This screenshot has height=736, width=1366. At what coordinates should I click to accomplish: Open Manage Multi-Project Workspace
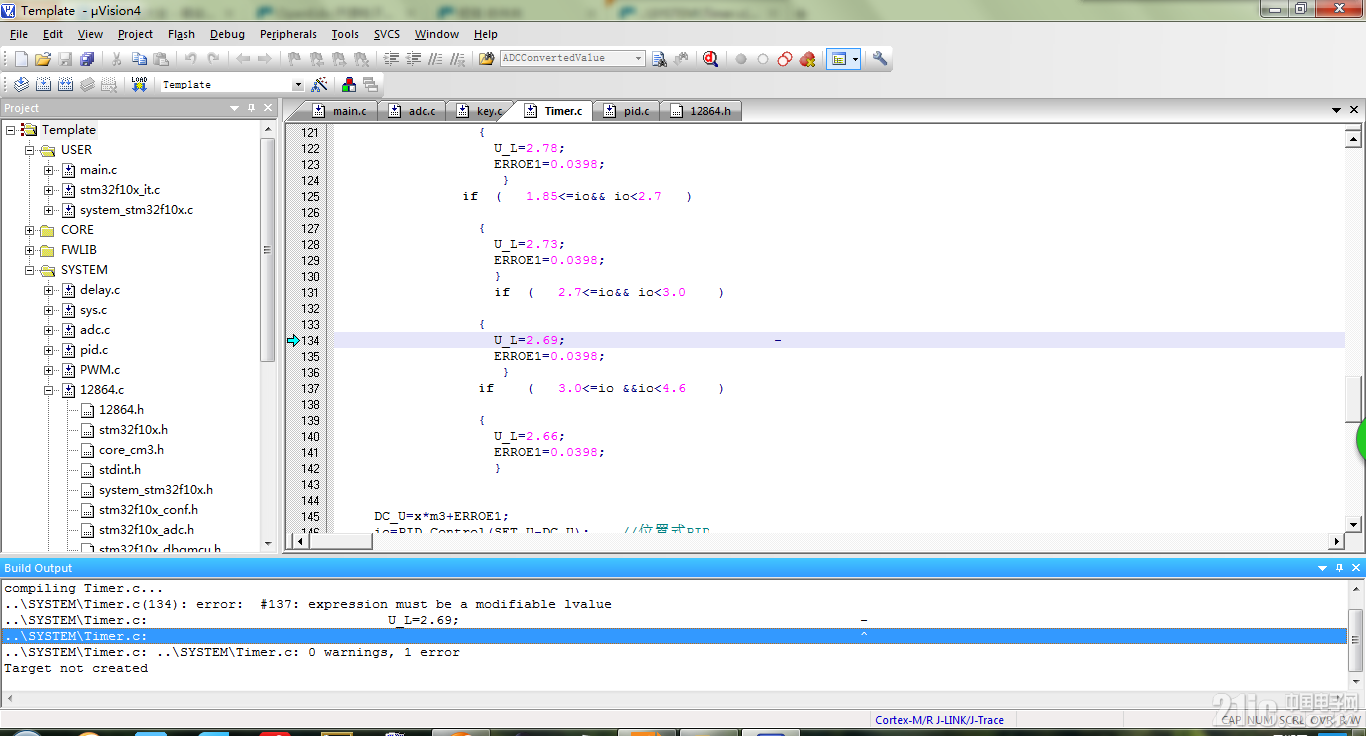coord(371,85)
